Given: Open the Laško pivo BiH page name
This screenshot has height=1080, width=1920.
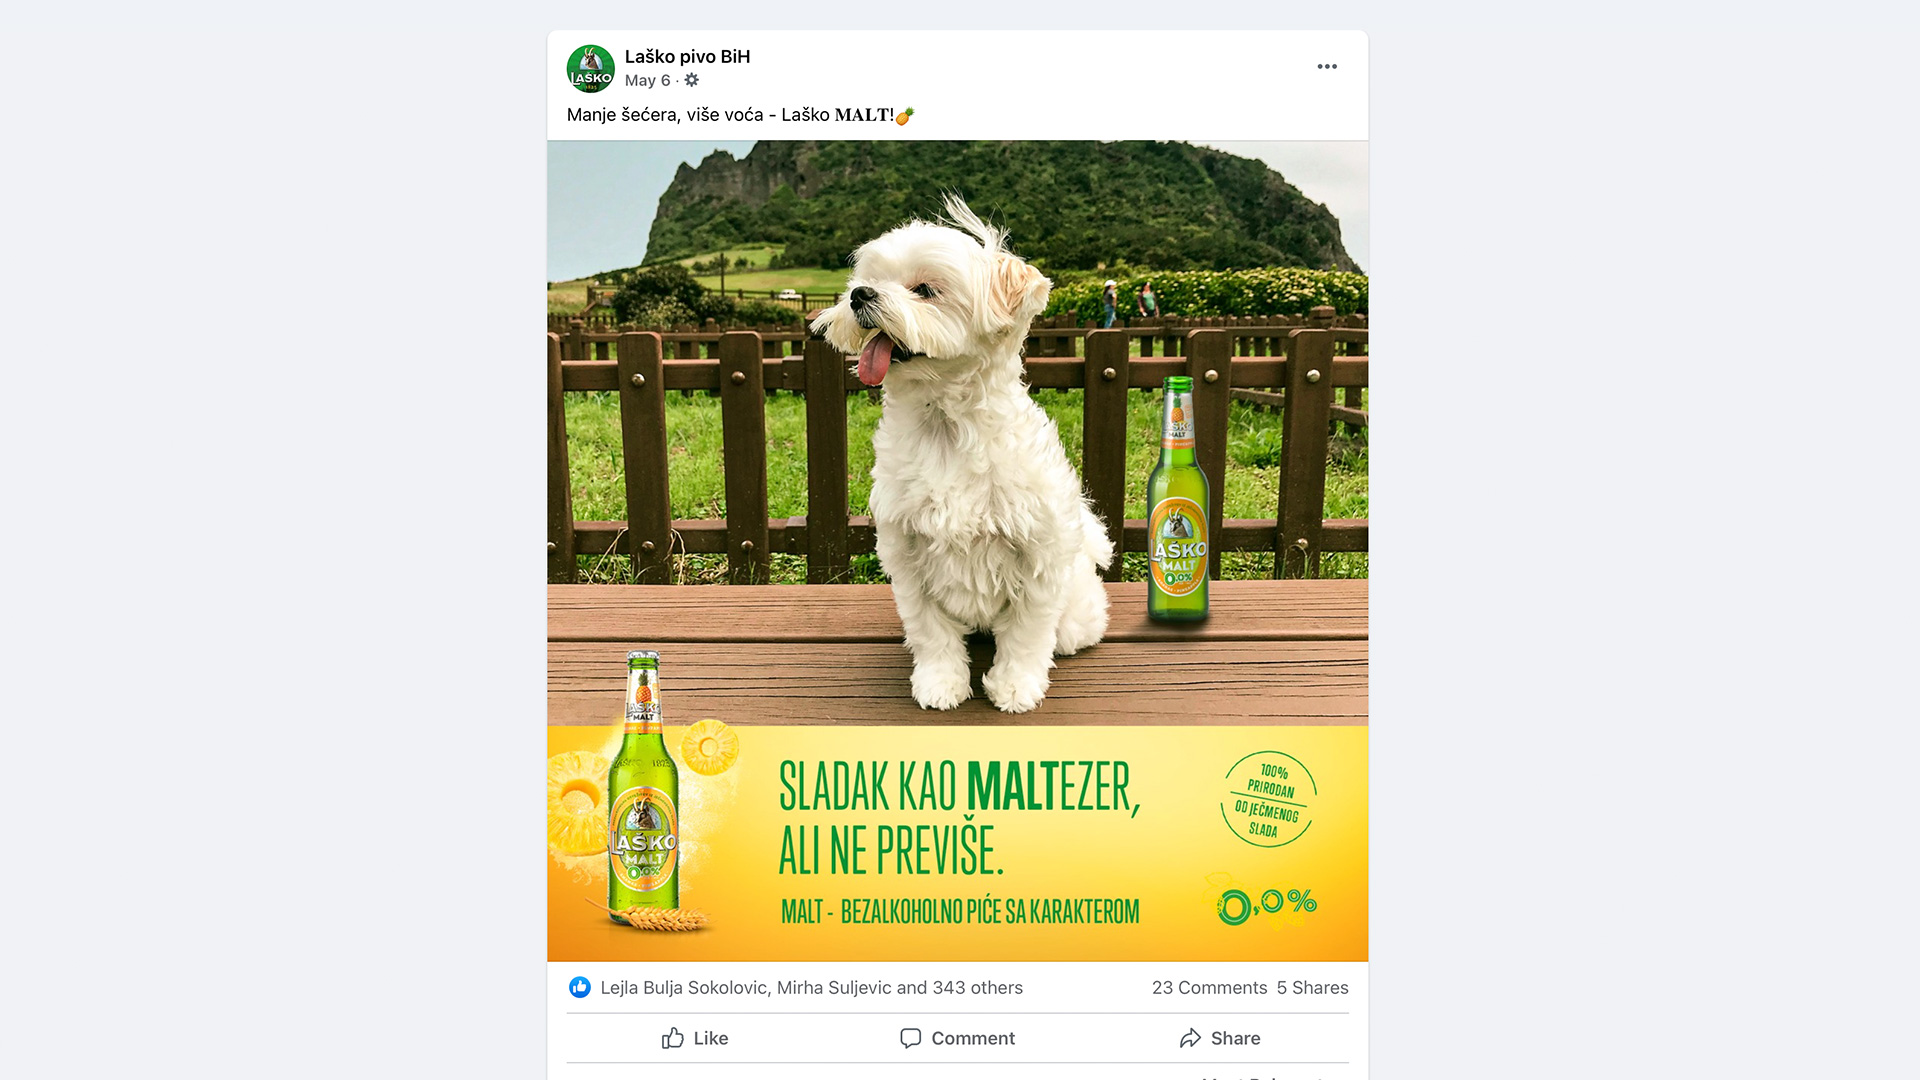Looking at the screenshot, I should pos(687,57).
